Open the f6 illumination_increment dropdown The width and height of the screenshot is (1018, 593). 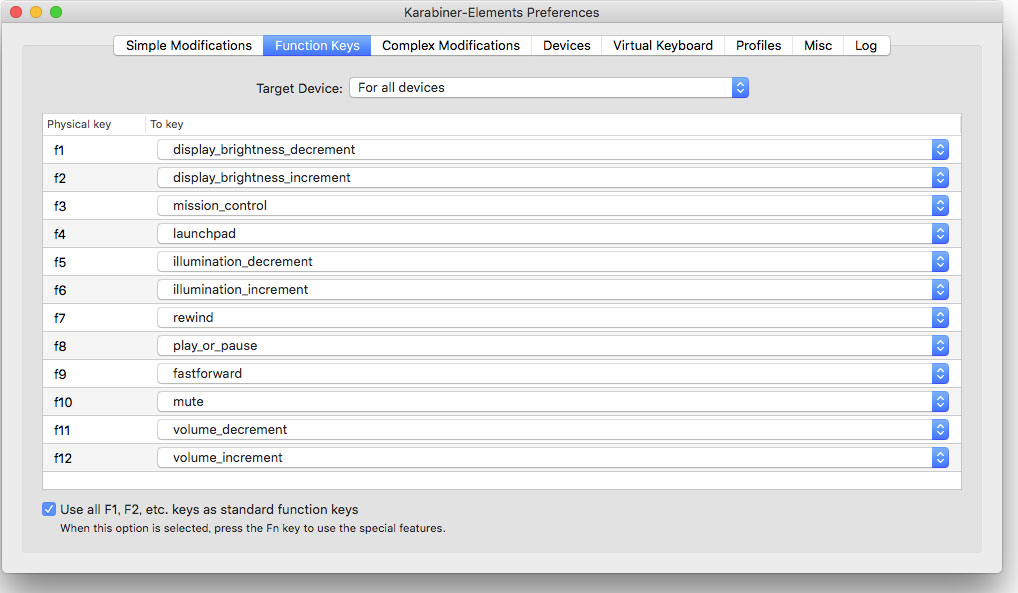552,289
